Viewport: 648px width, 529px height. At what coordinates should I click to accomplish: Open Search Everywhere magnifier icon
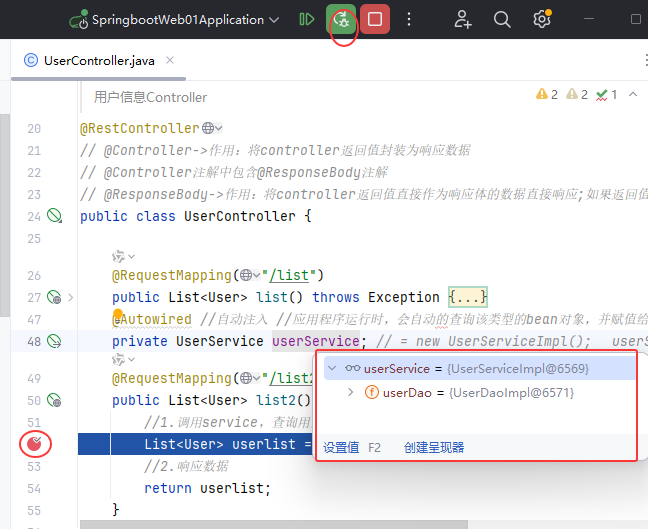point(502,19)
